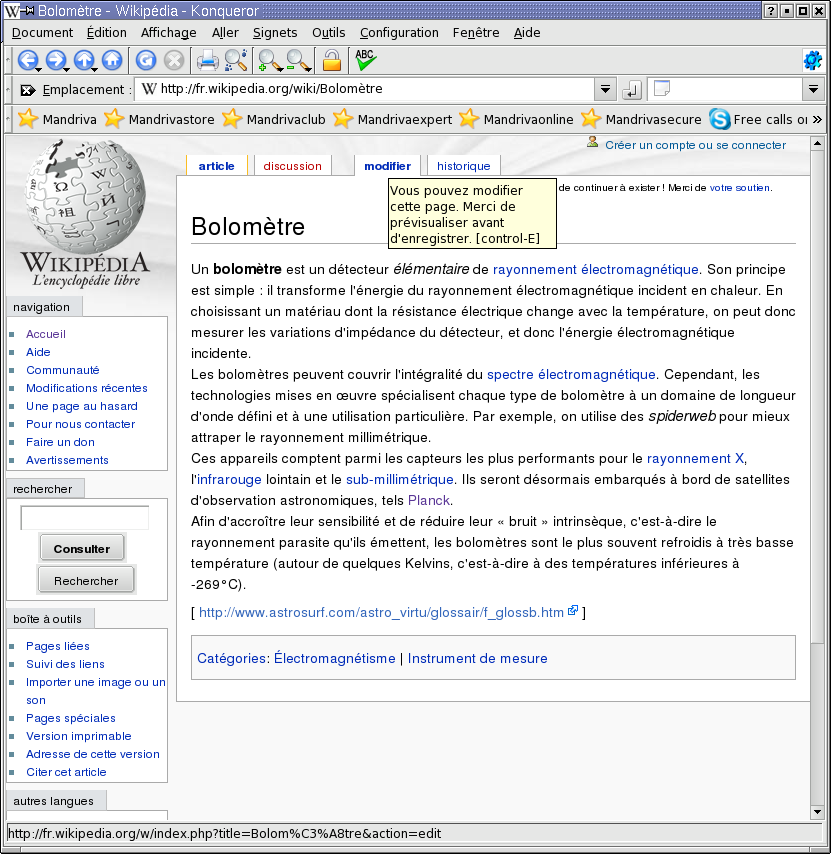Click the Print icon in toolbar

[207, 61]
